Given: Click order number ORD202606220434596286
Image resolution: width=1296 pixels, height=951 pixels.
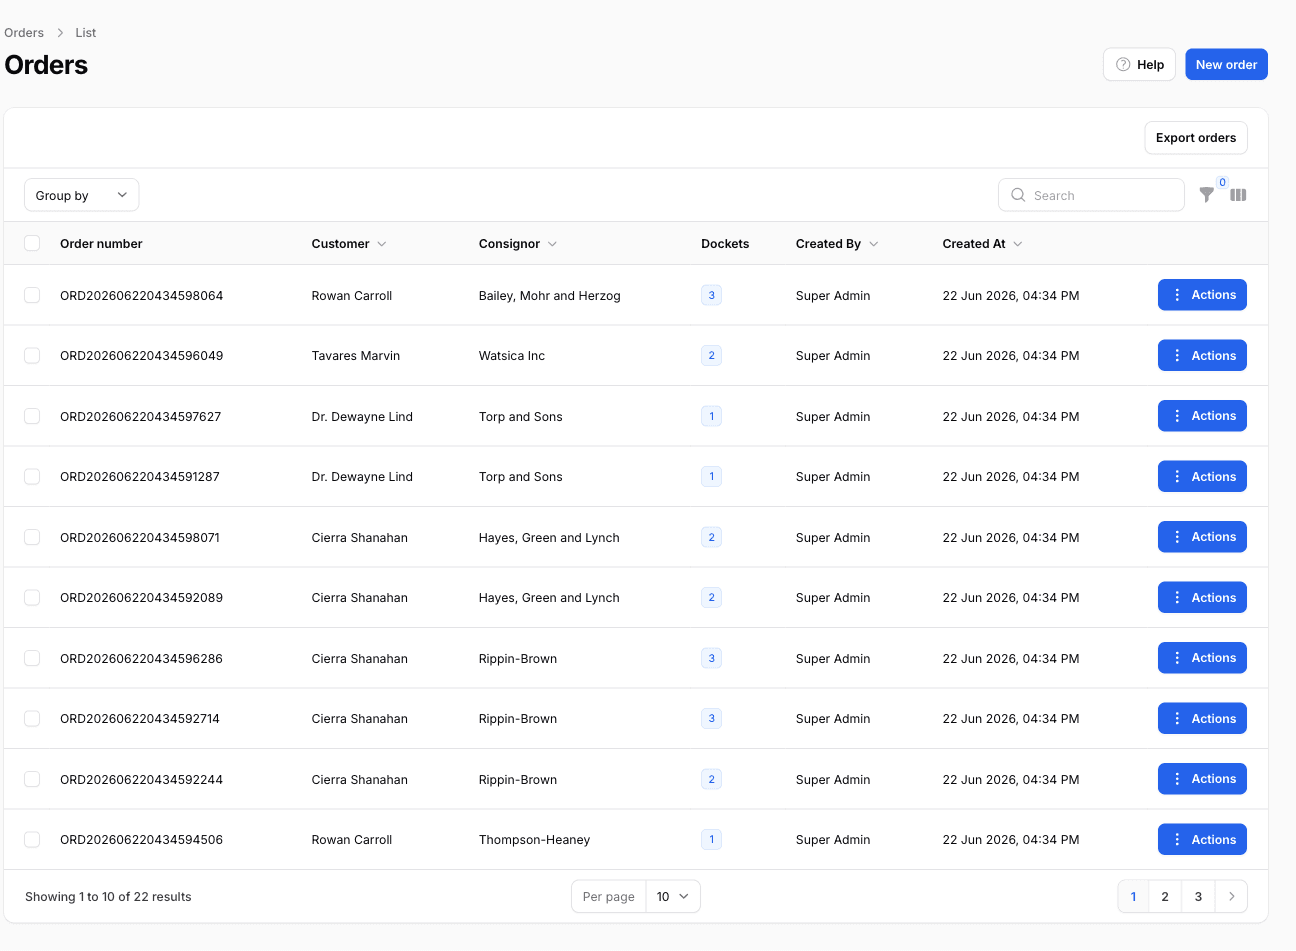Looking at the screenshot, I should [x=141, y=659].
